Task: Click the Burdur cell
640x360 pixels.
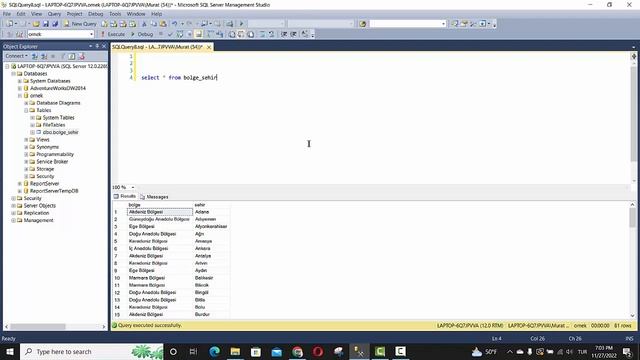Action: (211, 315)
